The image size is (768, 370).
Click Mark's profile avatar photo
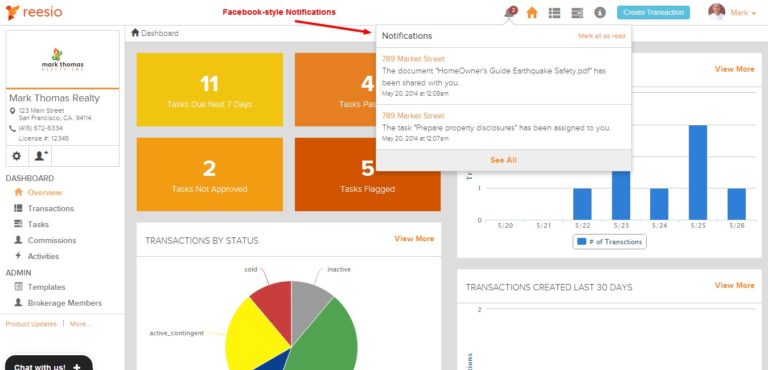[x=717, y=12]
